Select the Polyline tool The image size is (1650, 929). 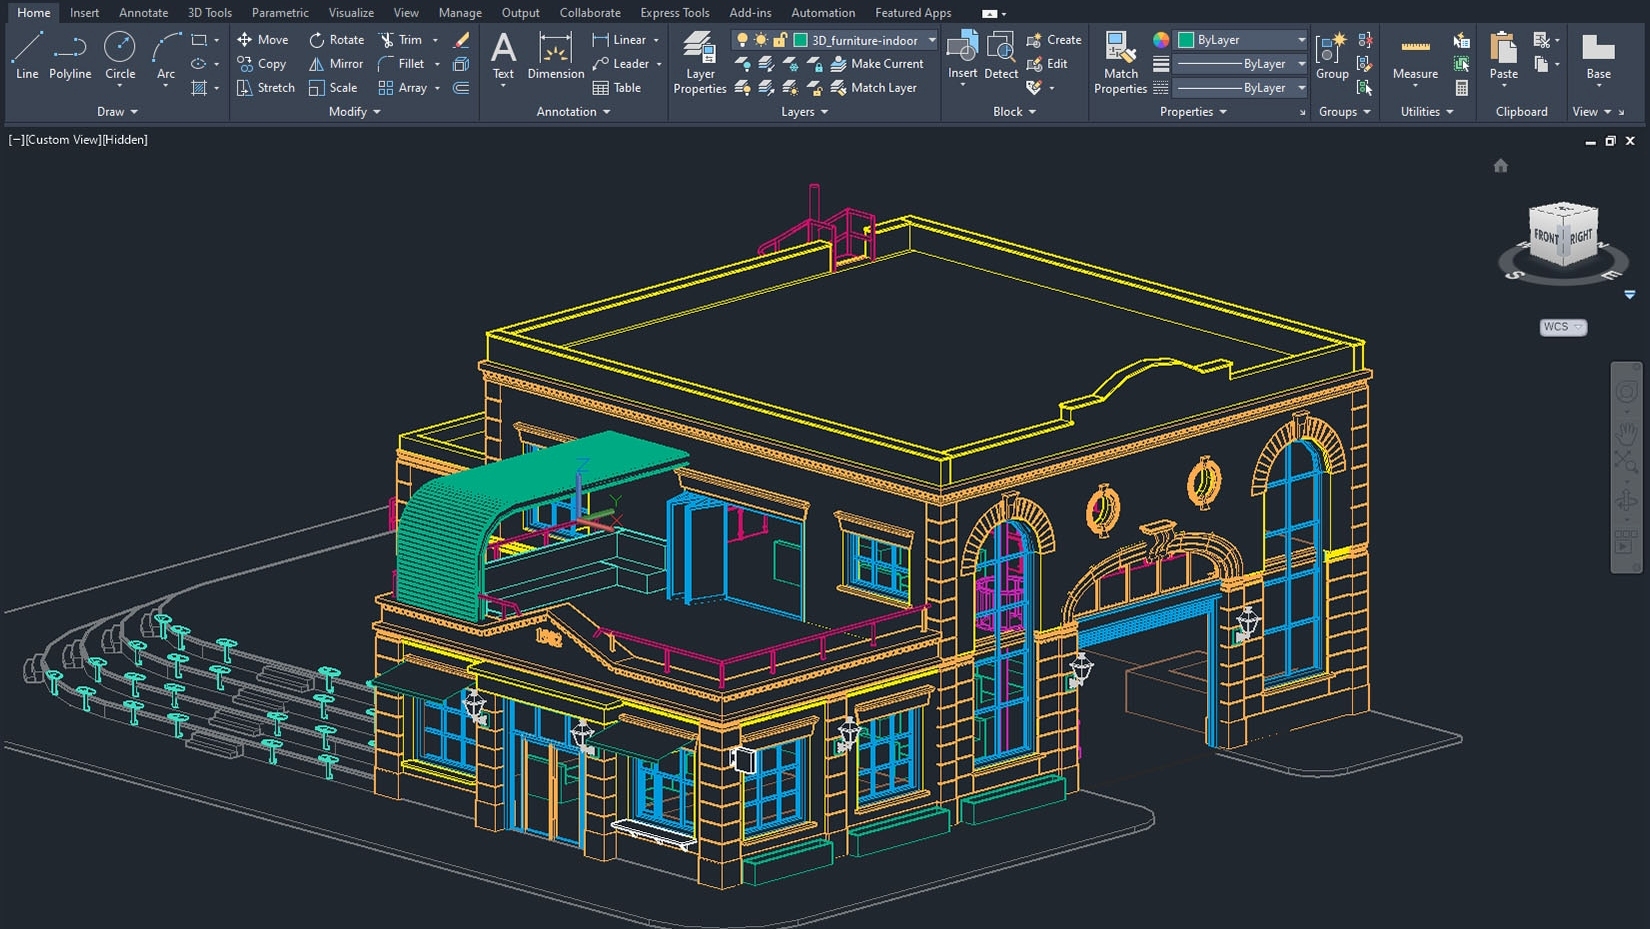tap(70, 54)
